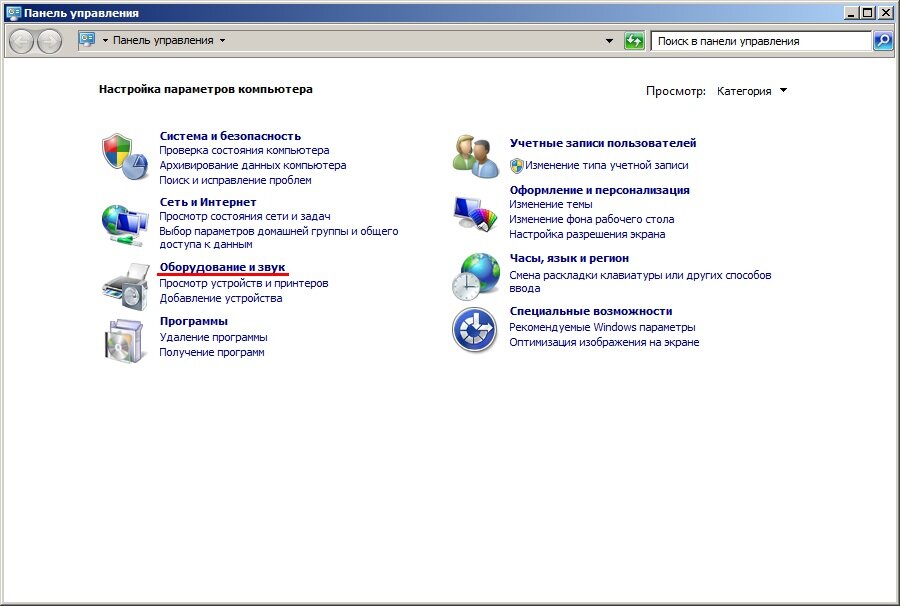Open Сеть и Интернет category
Screen dimensions: 900x606
pyautogui.click(x=208, y=202)
